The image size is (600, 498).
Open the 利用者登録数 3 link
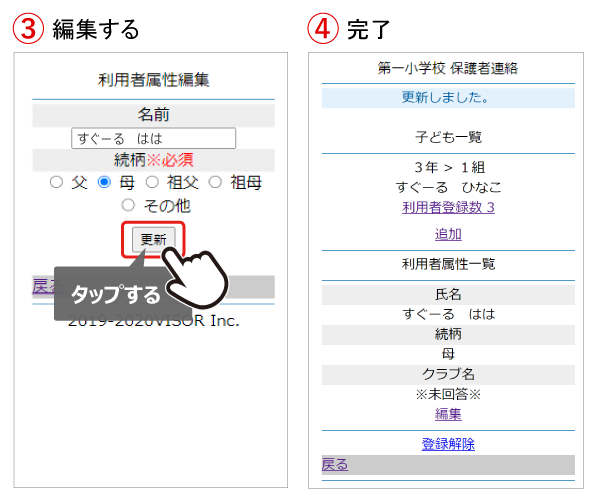point(448,207)
